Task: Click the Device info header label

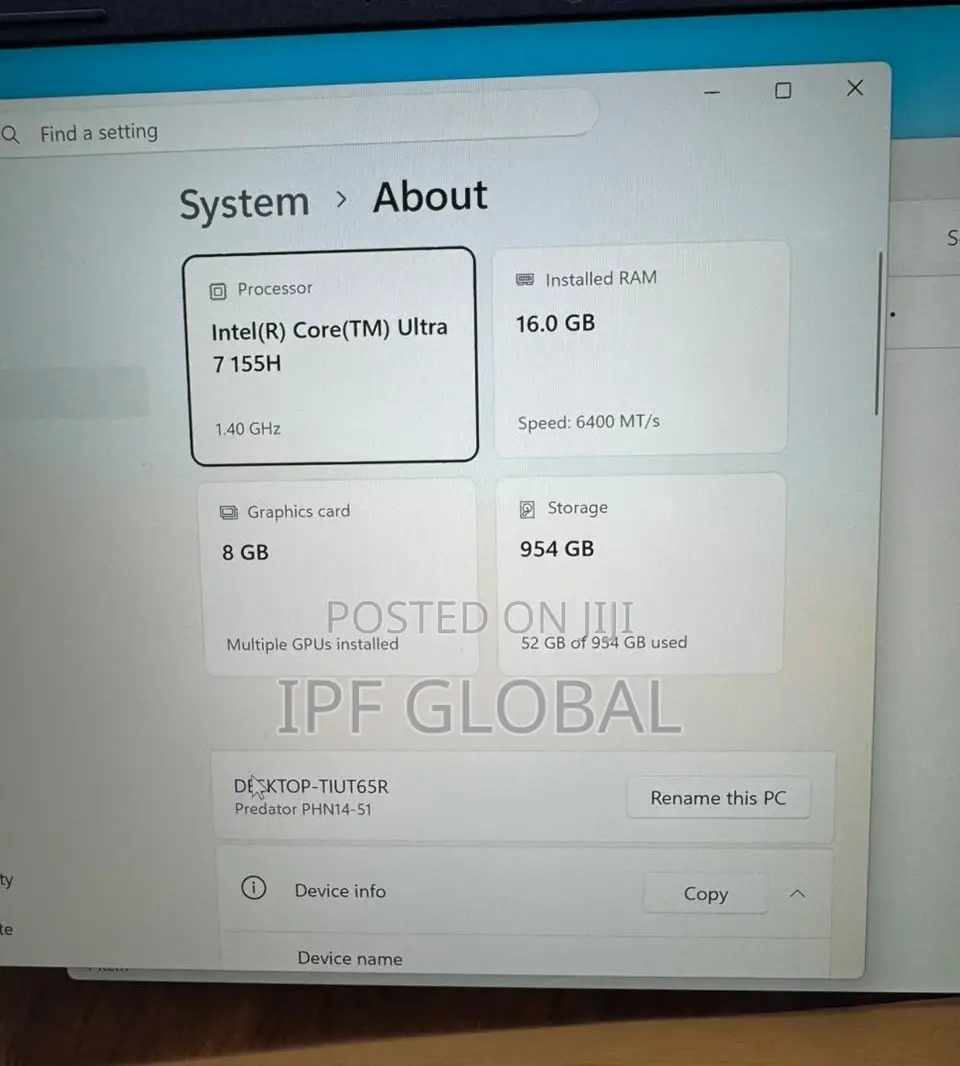Action: click(340, 891)
